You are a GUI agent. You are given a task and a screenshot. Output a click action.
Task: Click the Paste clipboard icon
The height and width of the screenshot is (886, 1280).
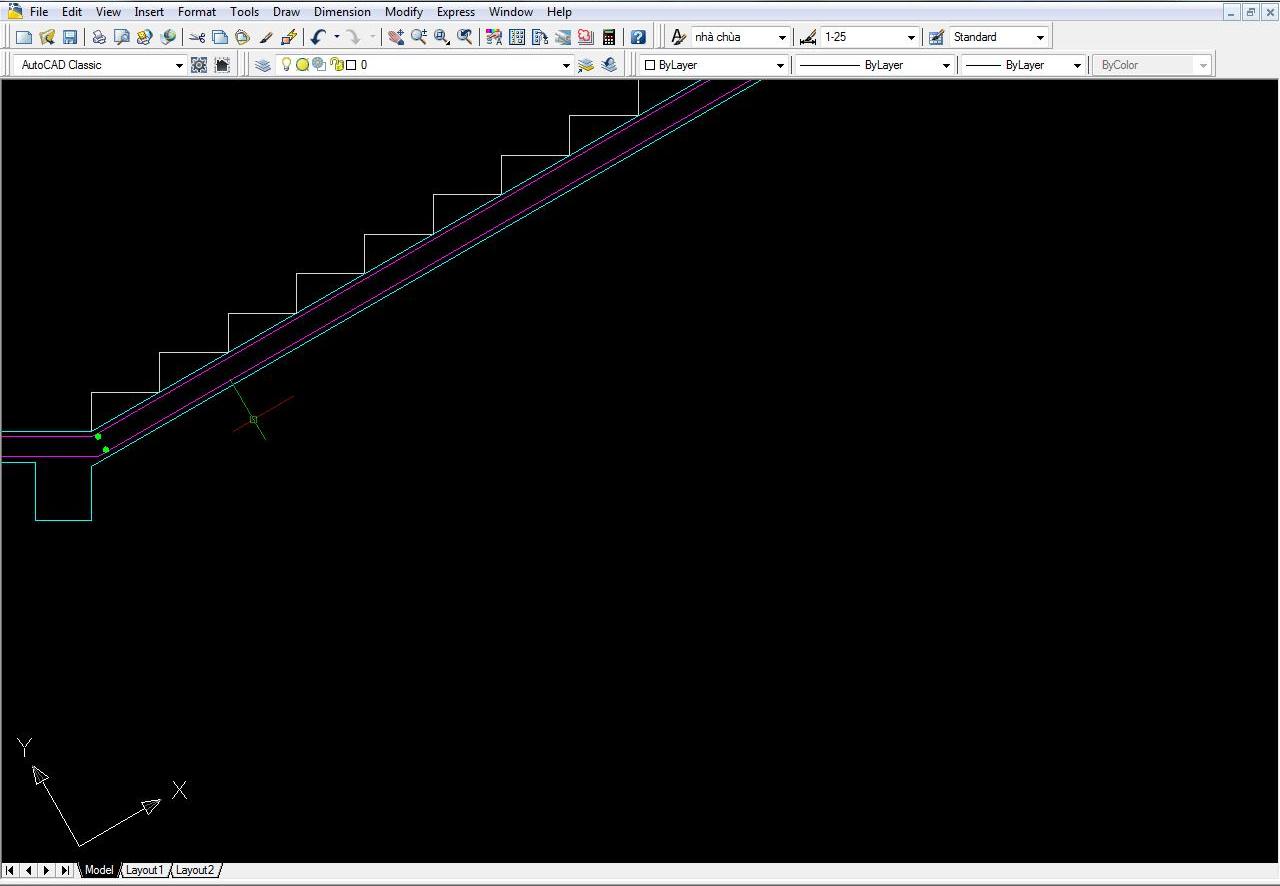point(243,37)
